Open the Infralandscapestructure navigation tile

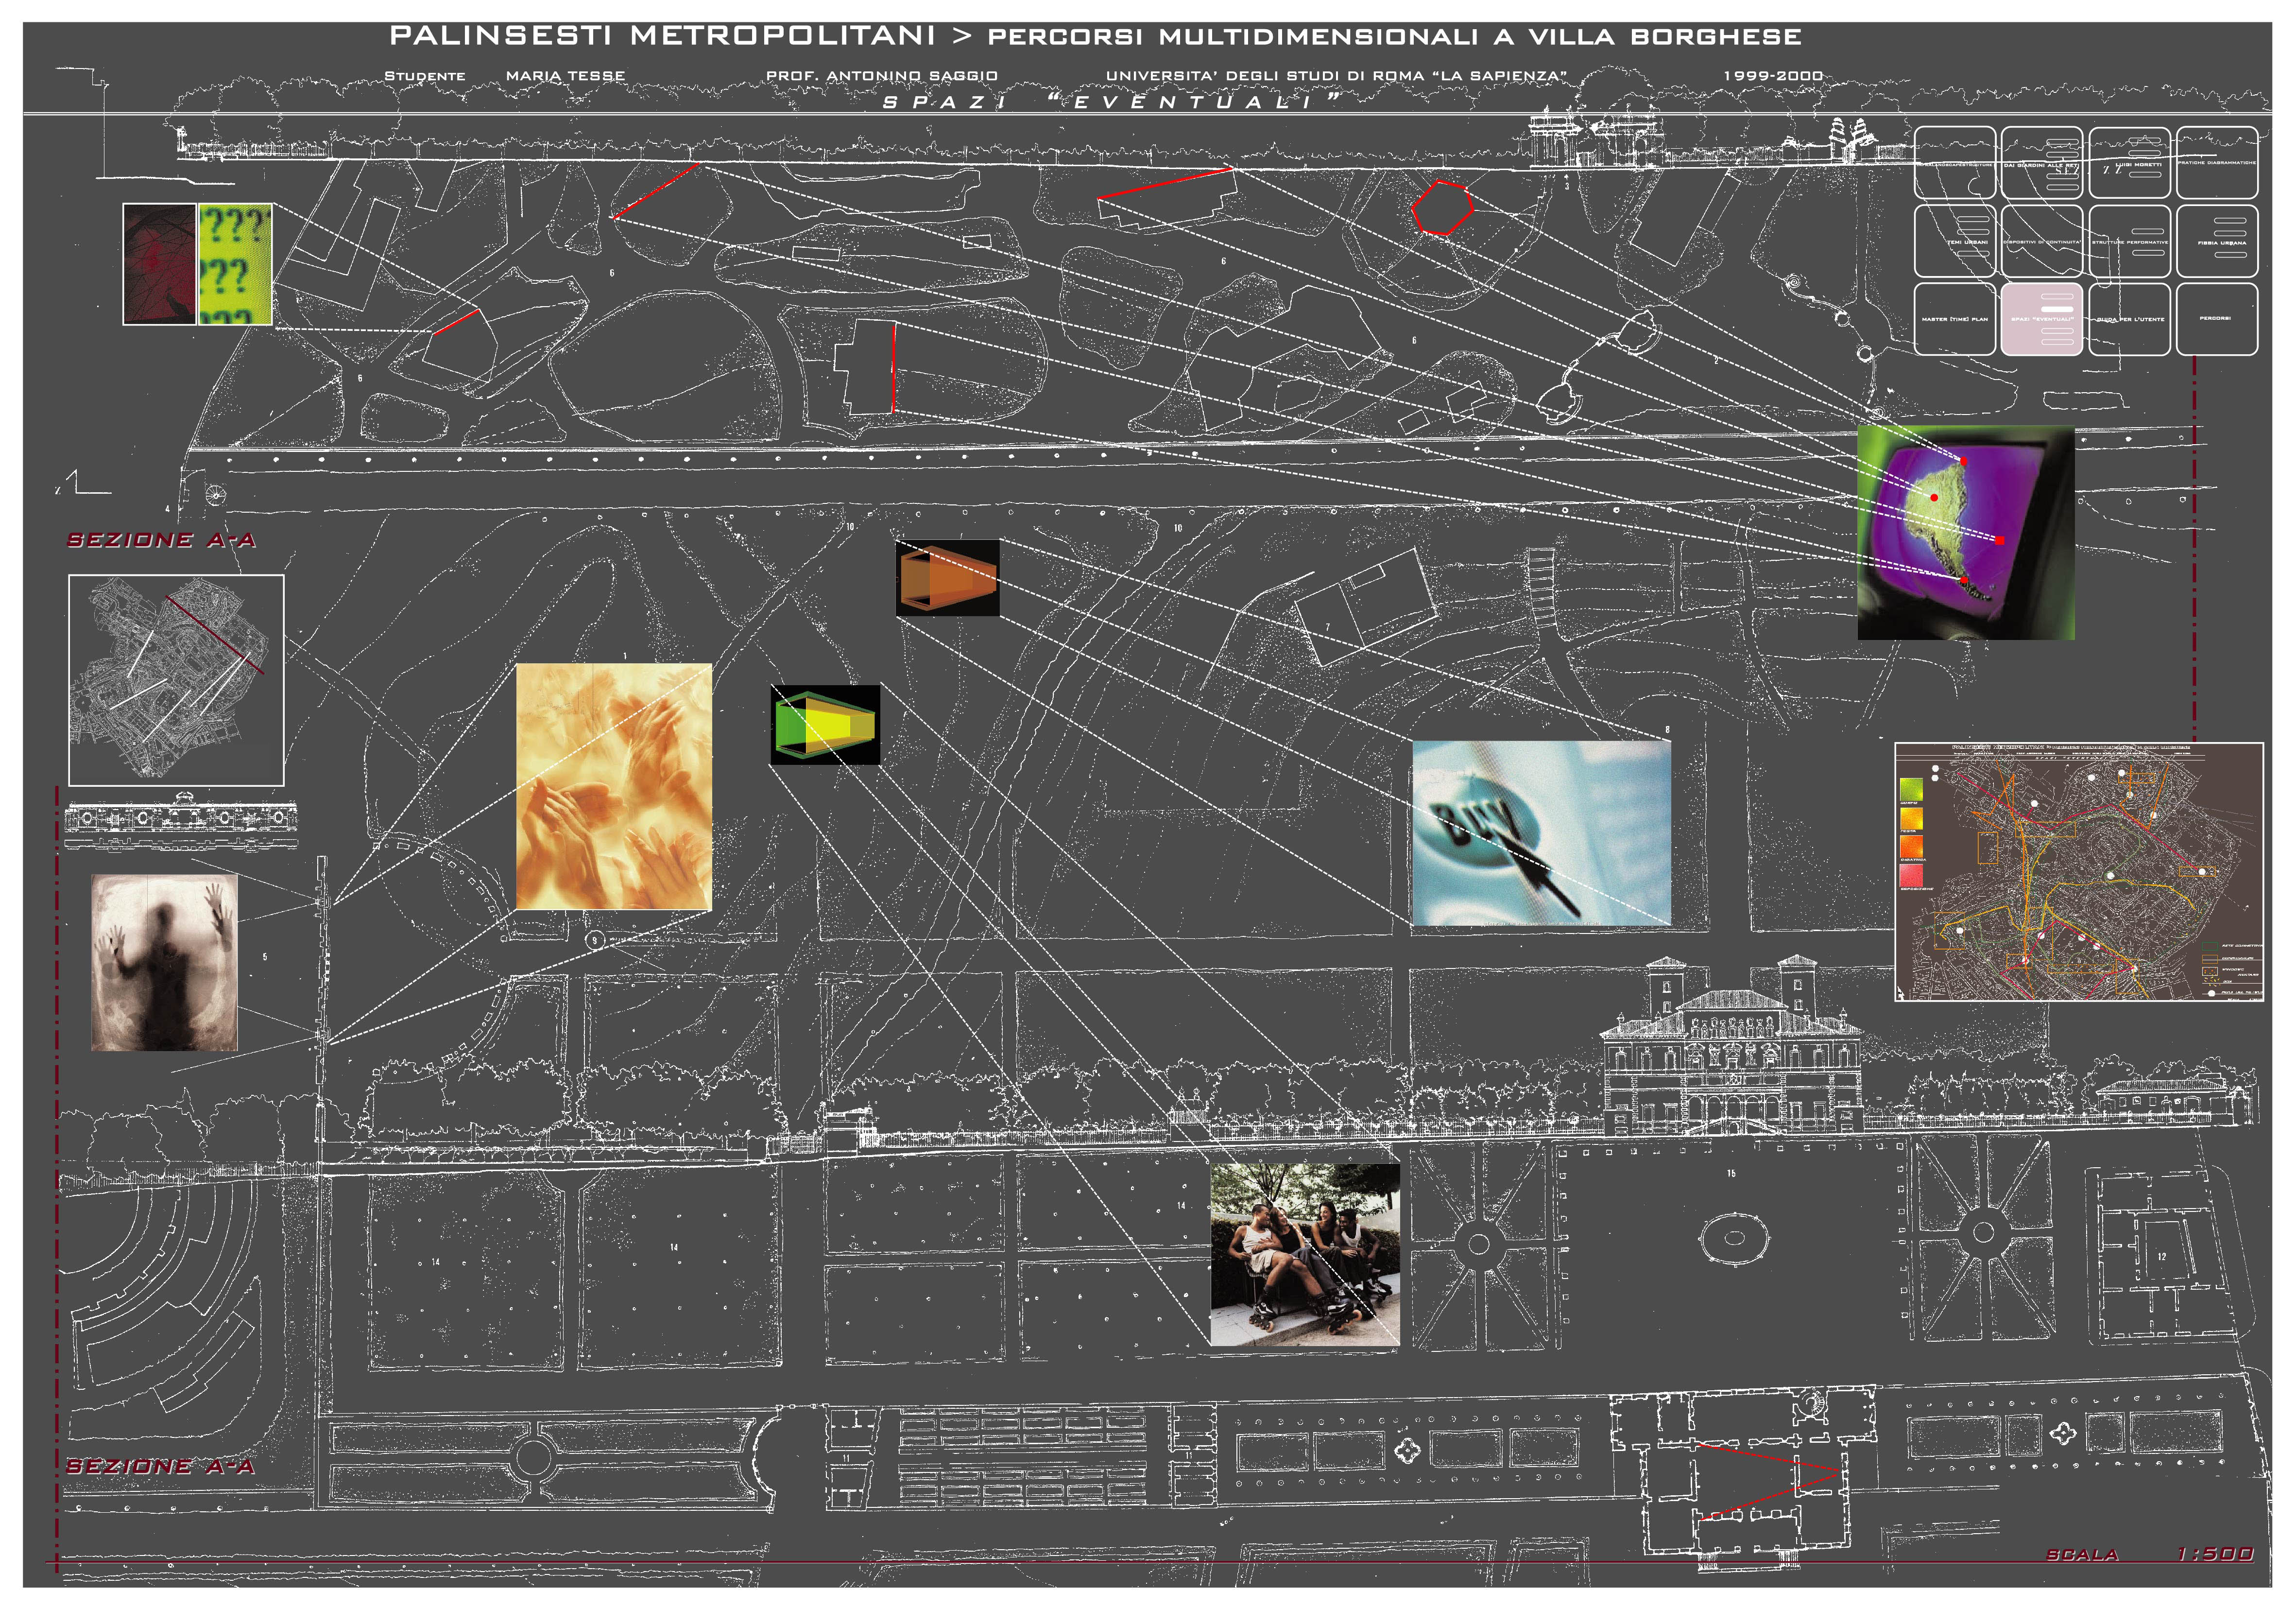pos(1954,163)
